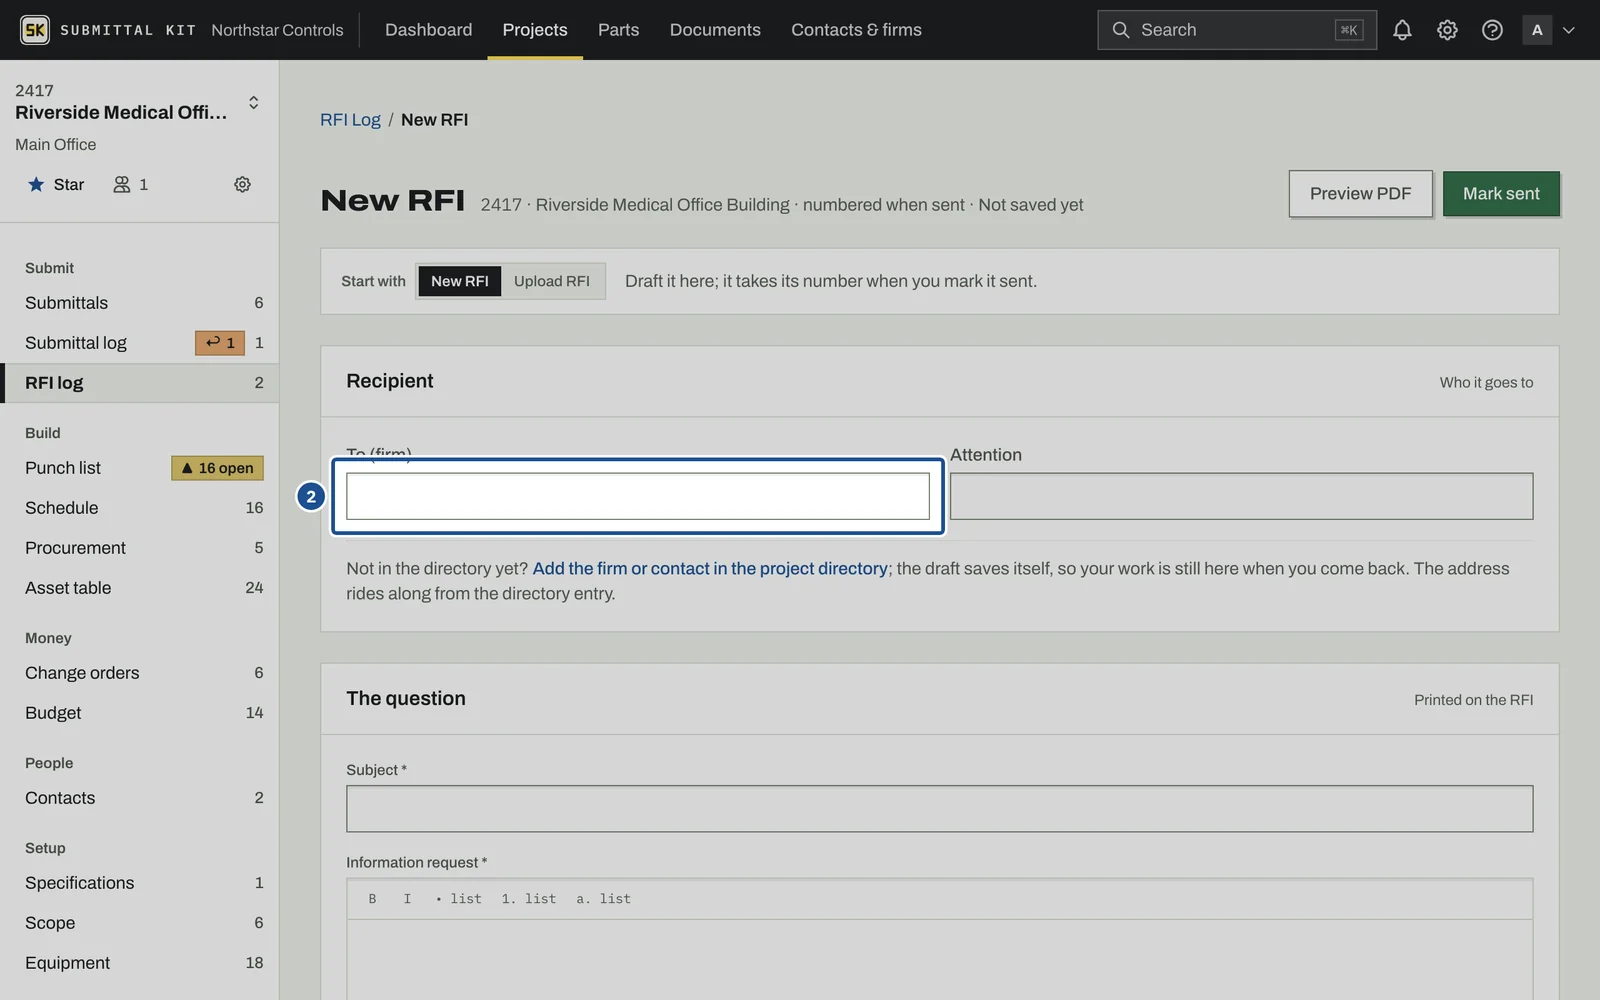Toggle italic I in the editor toolbar
Viewport: 1600px width, 1000px height.
(x=407, y=899)
